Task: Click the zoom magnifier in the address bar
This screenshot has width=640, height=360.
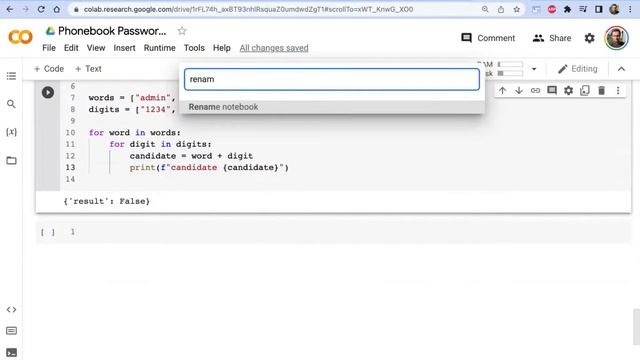Action: (485, 9)
